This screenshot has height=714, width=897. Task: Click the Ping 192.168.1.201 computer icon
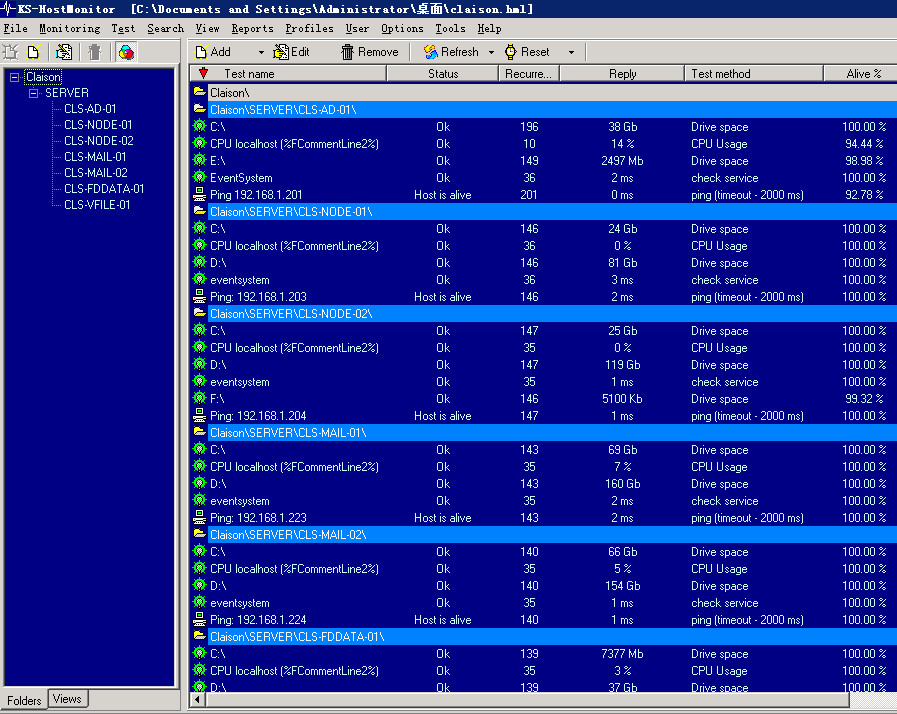[x=199, y=195]
